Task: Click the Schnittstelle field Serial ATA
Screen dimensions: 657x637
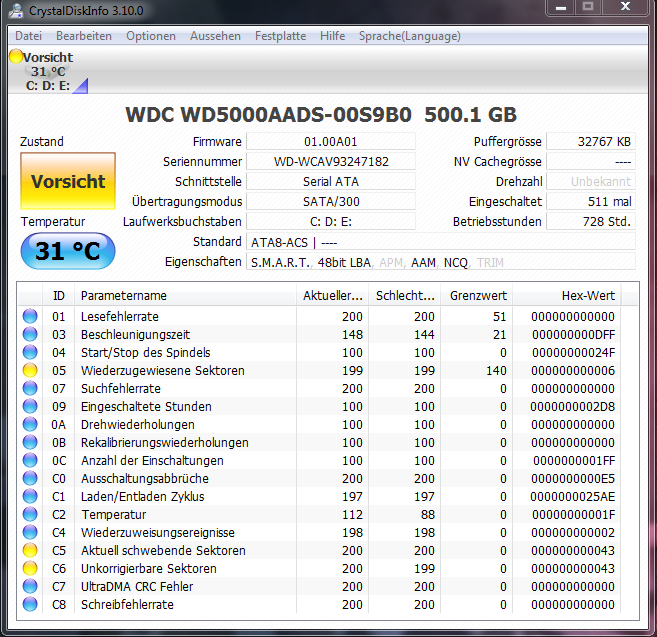Action: (331, 181)
